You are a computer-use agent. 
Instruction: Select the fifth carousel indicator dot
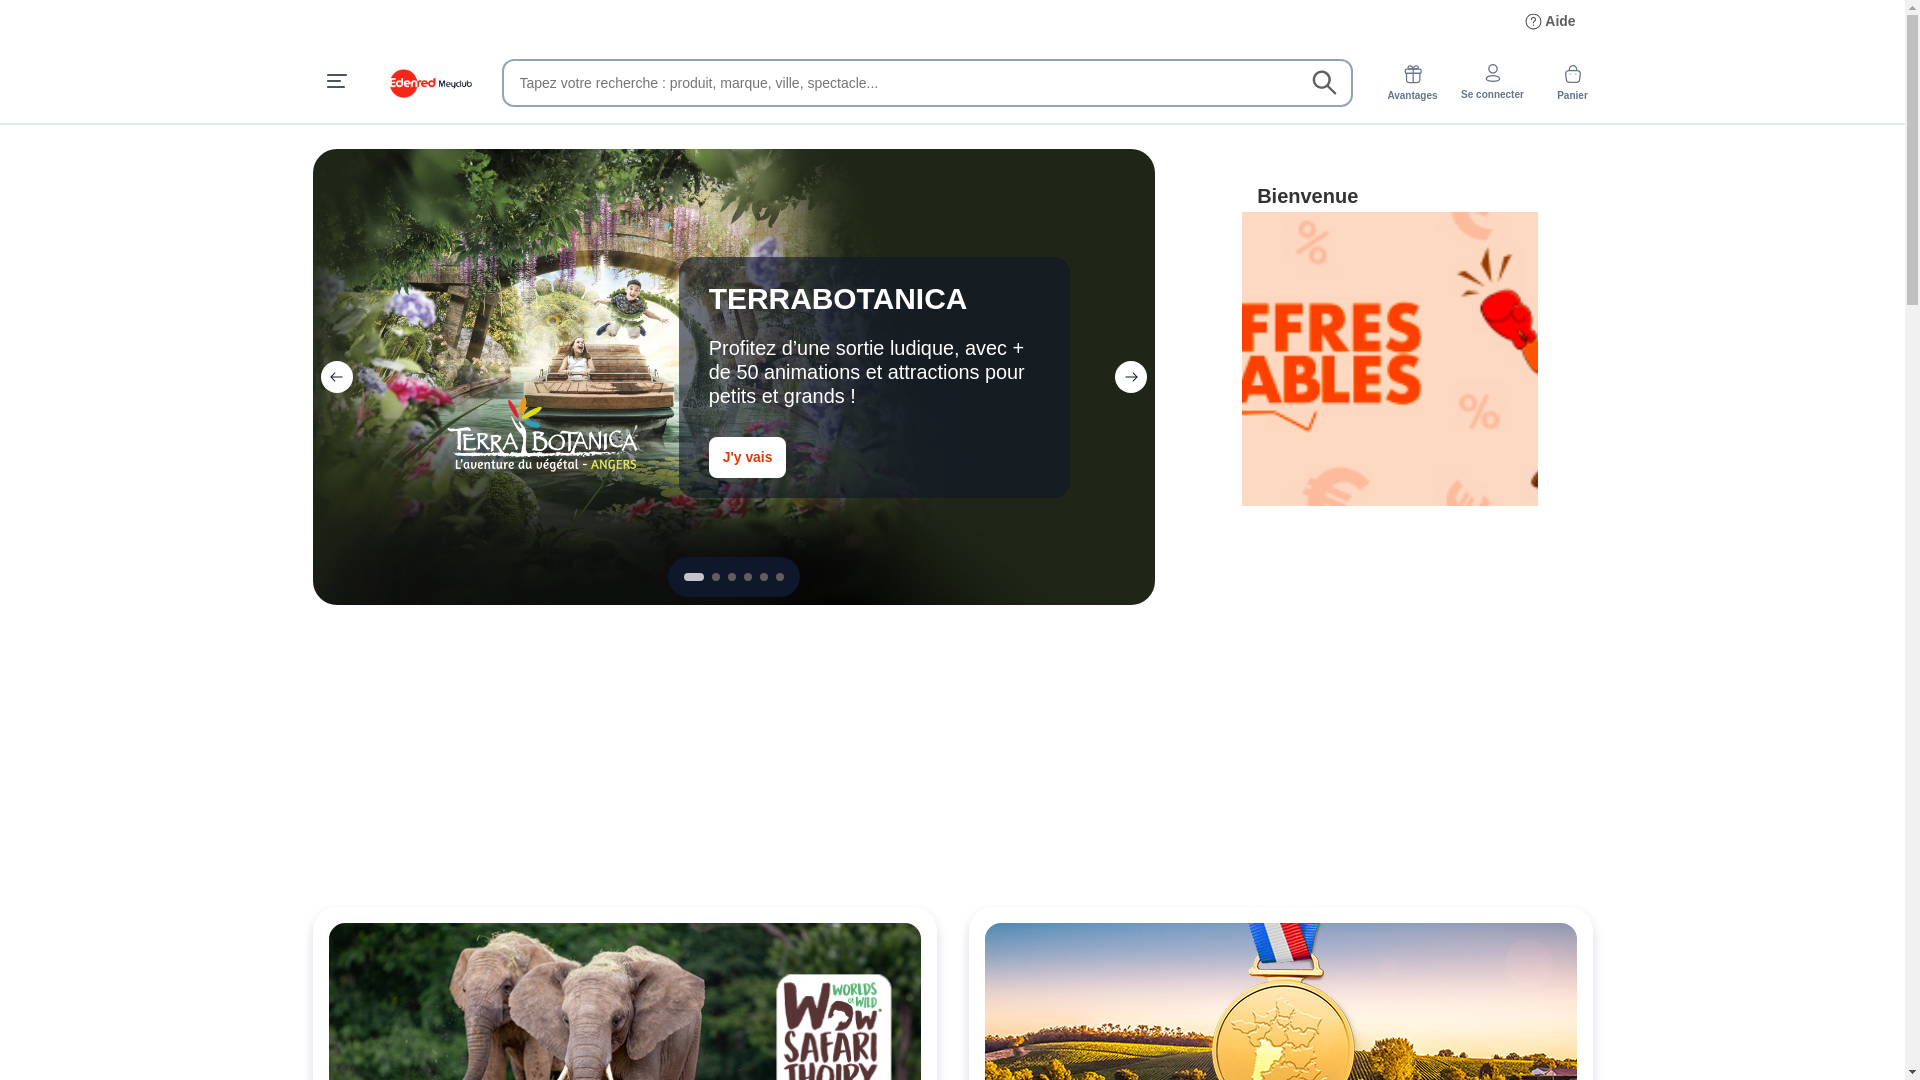click(764, 577)
